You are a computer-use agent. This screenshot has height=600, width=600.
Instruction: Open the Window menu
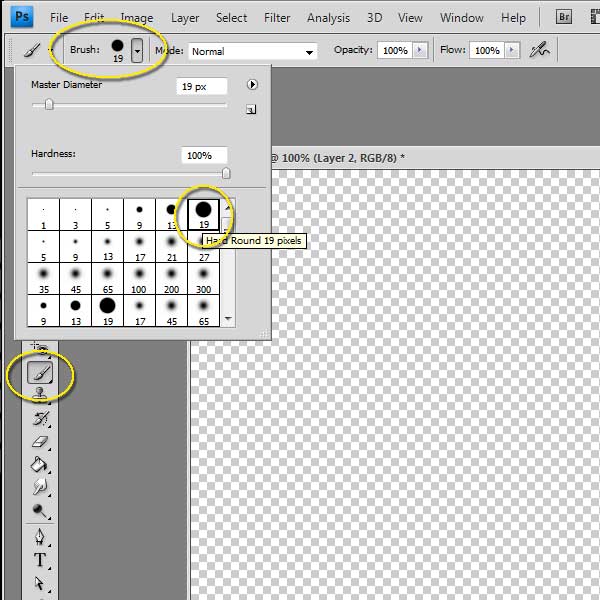[461, 18]
